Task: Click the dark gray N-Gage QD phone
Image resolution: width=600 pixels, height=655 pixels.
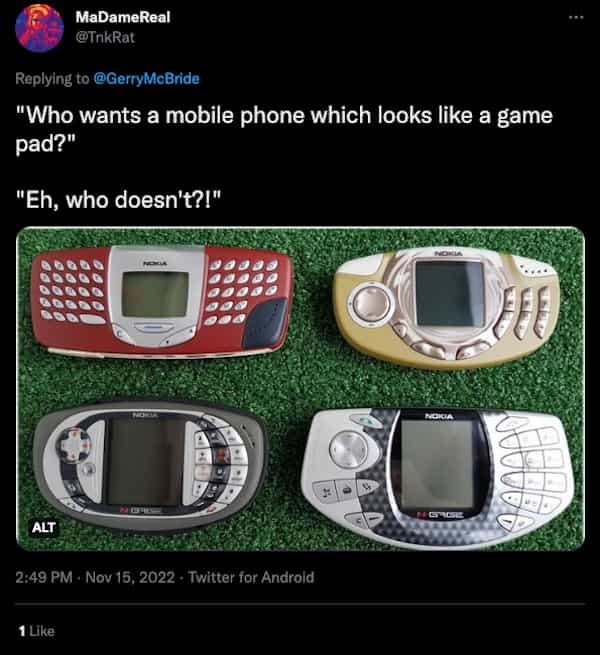Action: tap(150, 465)
